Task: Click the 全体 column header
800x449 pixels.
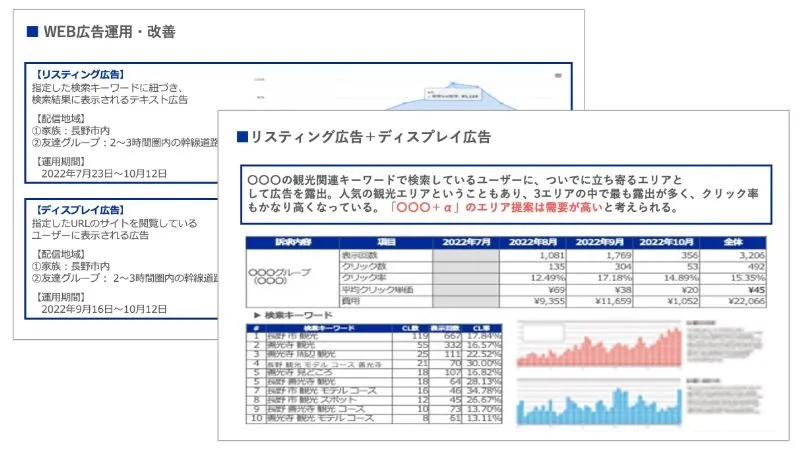Action: [733, 242]
